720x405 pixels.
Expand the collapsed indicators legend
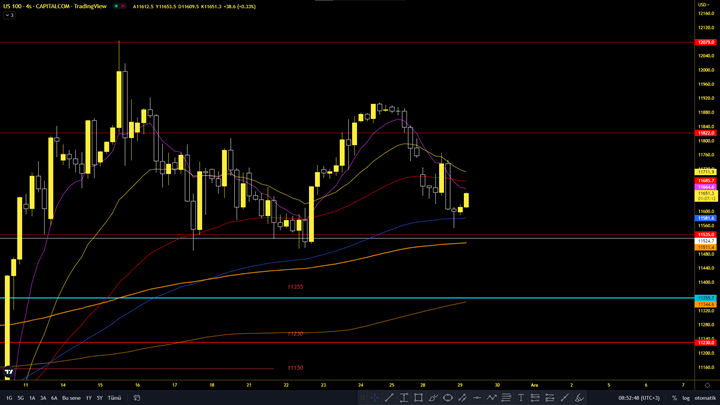coord(8,16)
